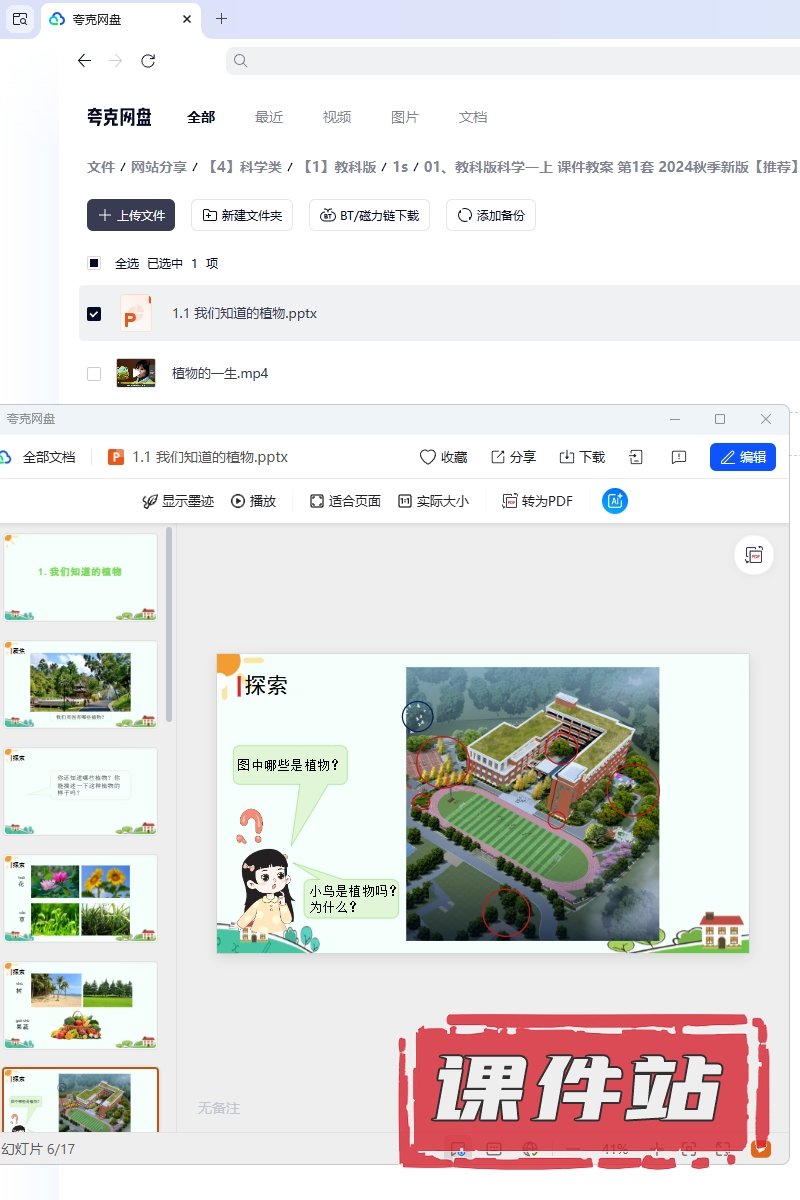Viewport: 800px width, 1200px height.
Task: Play the slideshow with 播放
Action: [253, 501]
